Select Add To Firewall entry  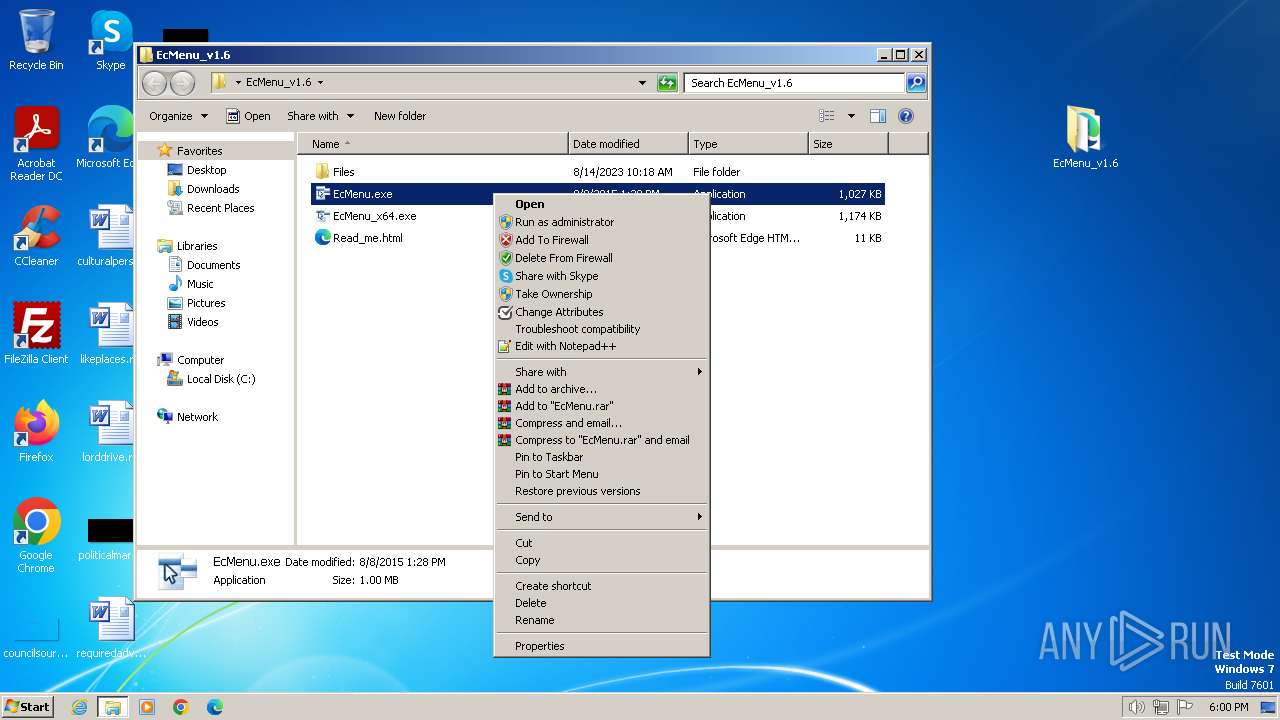[601, 240]
